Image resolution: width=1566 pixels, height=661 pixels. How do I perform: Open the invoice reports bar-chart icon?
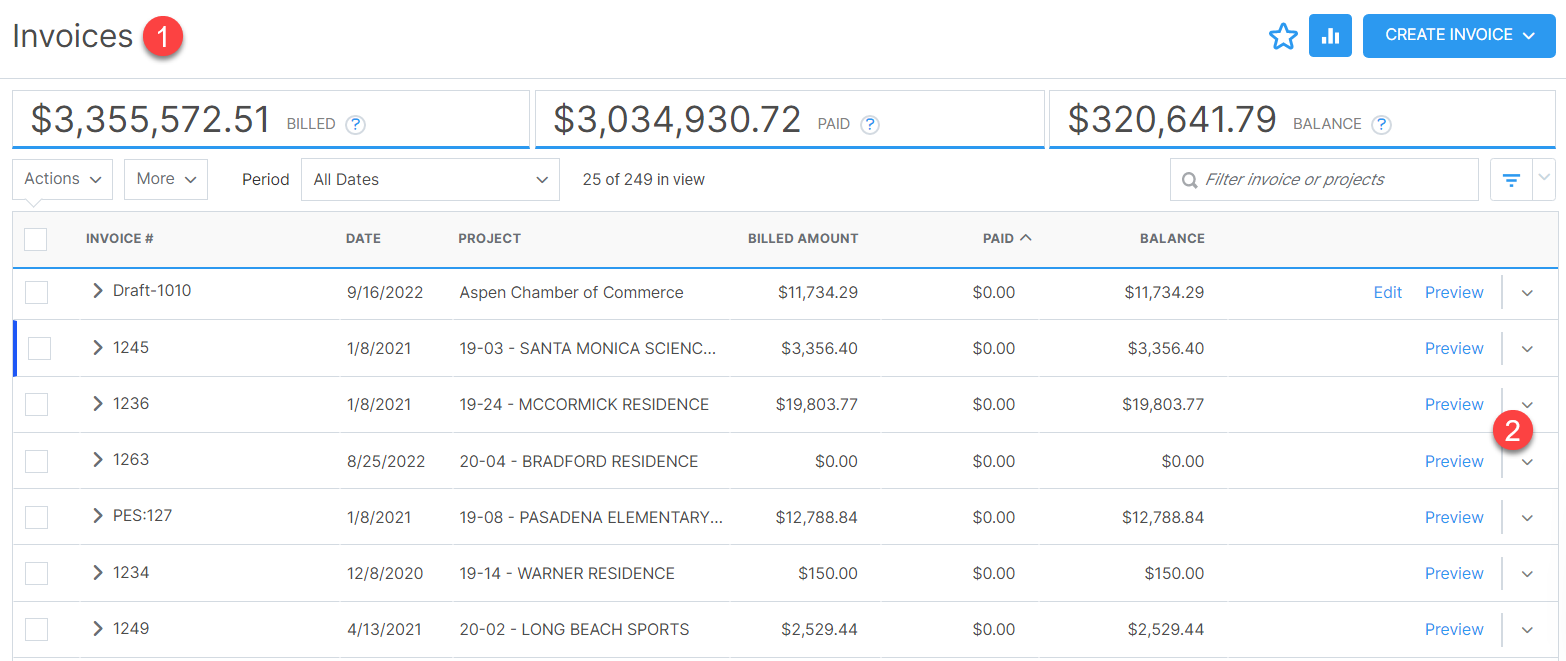1330,35
